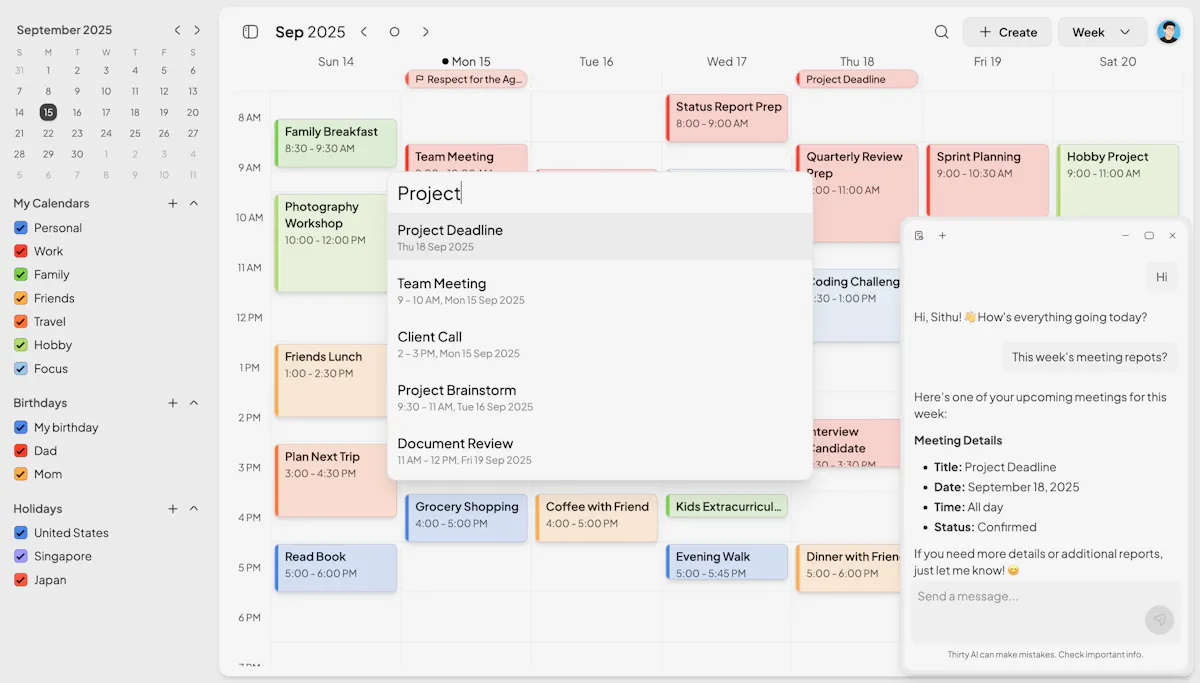Uncheck the United States holidays
1200x683 pixels.
[20, 533]
